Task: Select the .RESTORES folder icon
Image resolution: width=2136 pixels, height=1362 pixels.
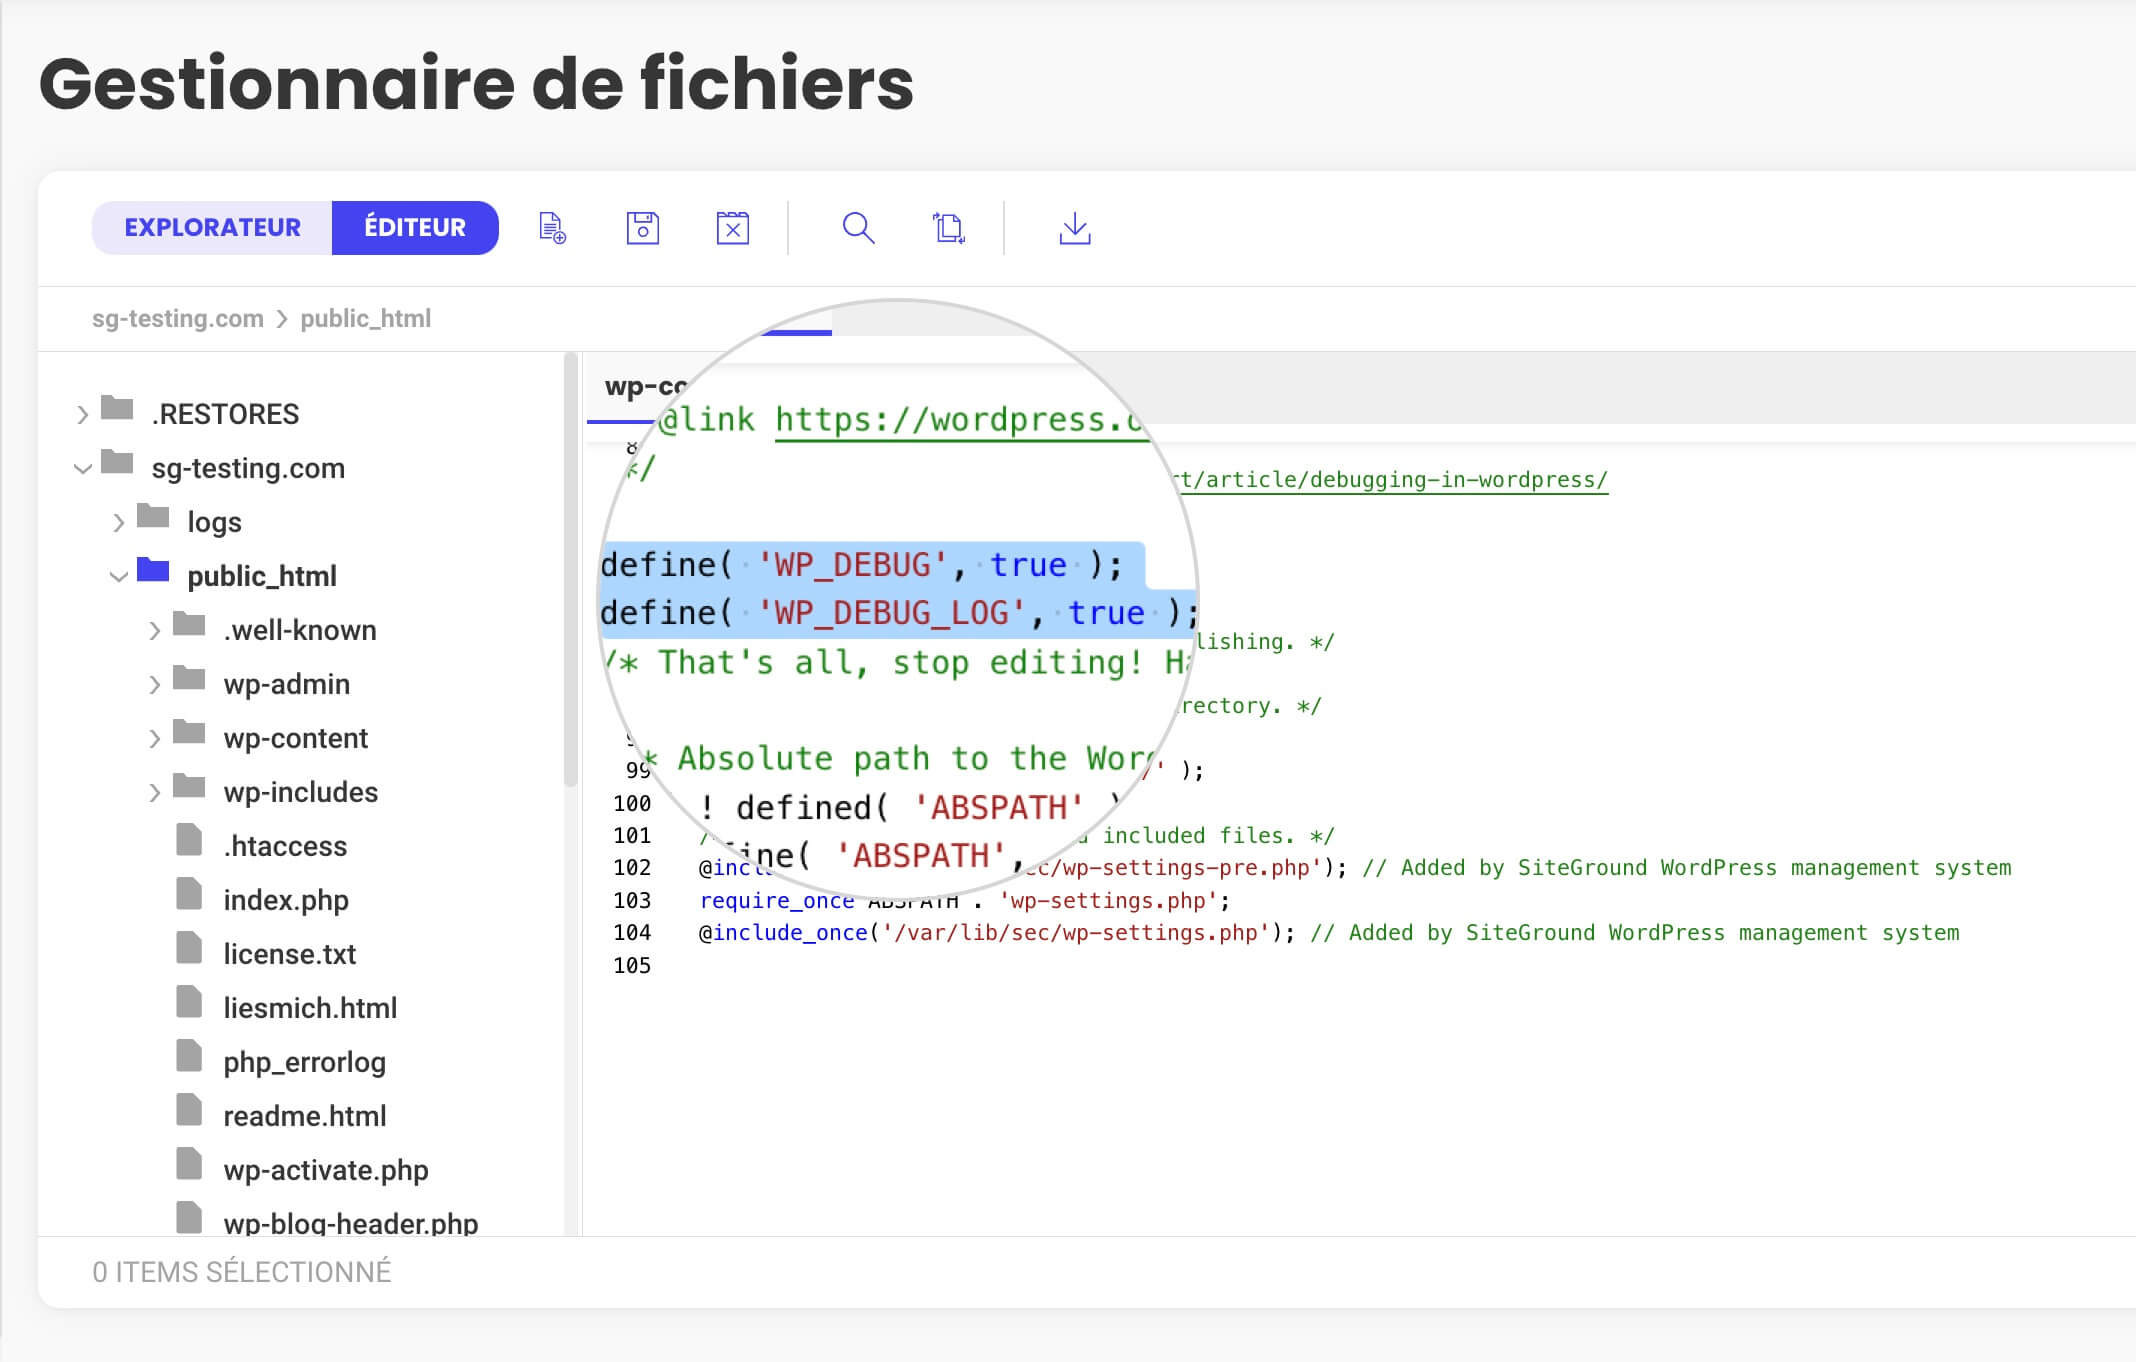Action: 117,408
